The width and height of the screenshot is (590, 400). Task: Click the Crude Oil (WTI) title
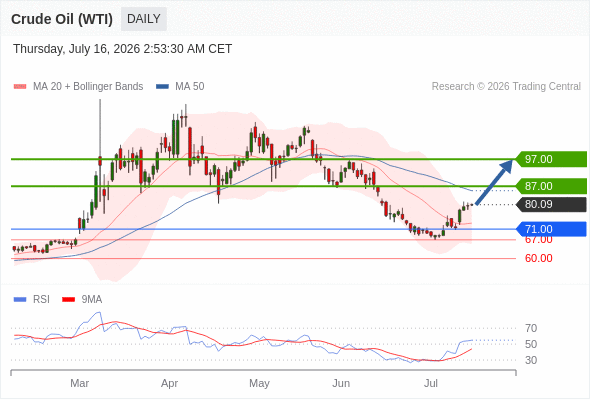coord(62,19)
